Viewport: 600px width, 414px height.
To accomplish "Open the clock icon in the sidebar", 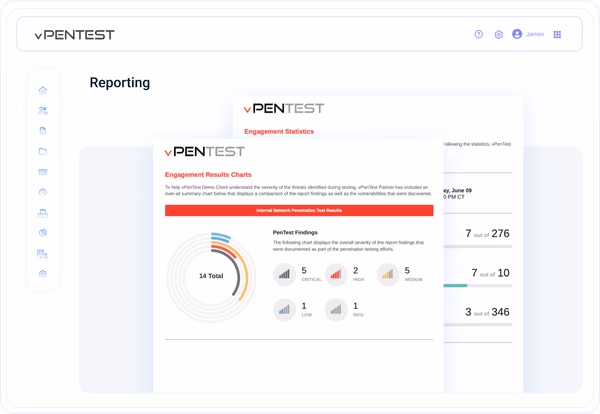I will point(43,192).
